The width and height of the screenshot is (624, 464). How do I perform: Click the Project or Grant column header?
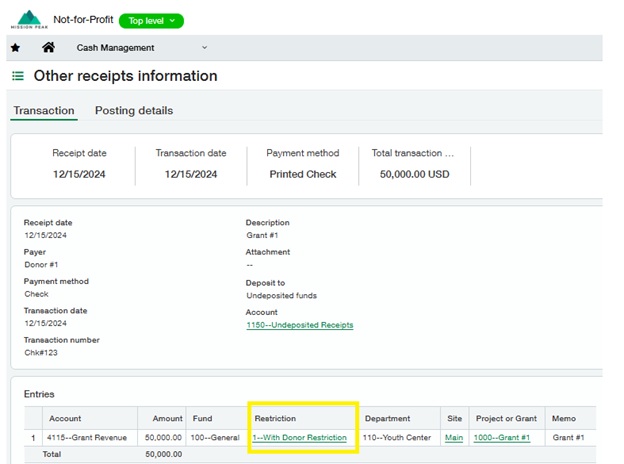(x=506, y=419)
